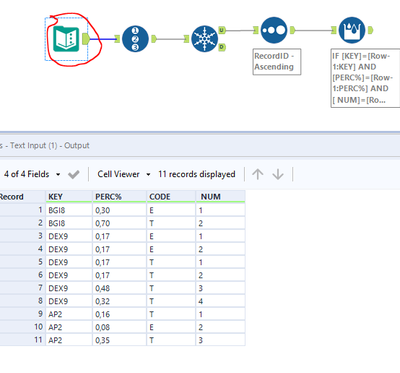The height and width of the screenshot is (373, 400).
Task: Select the Unique tool snowflake node
Action: pos(205,39)
